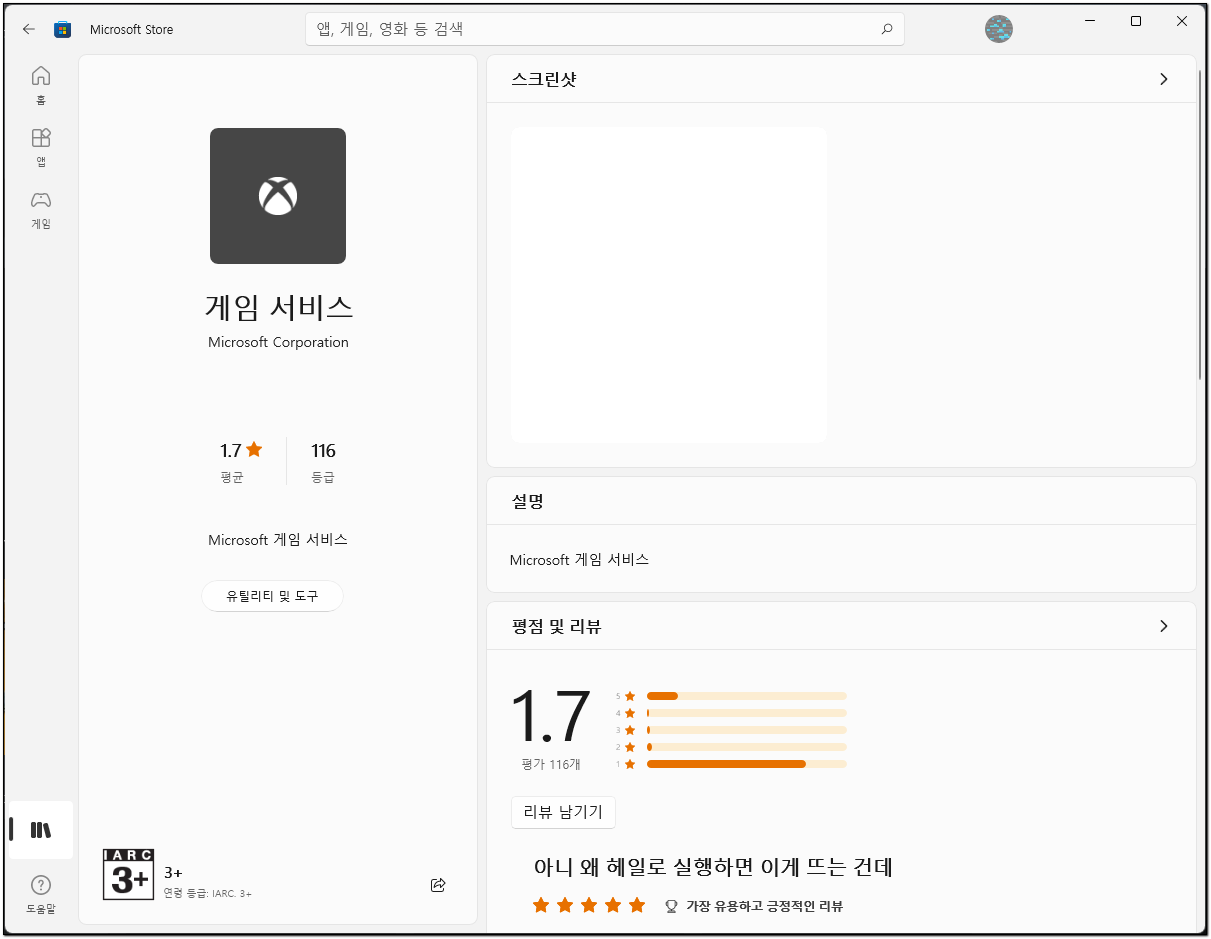Screen dimensions: 1211x939
Task: Click the 가장 유용하고 긍정적인 리뷰 label
Action: coord(764,906)
